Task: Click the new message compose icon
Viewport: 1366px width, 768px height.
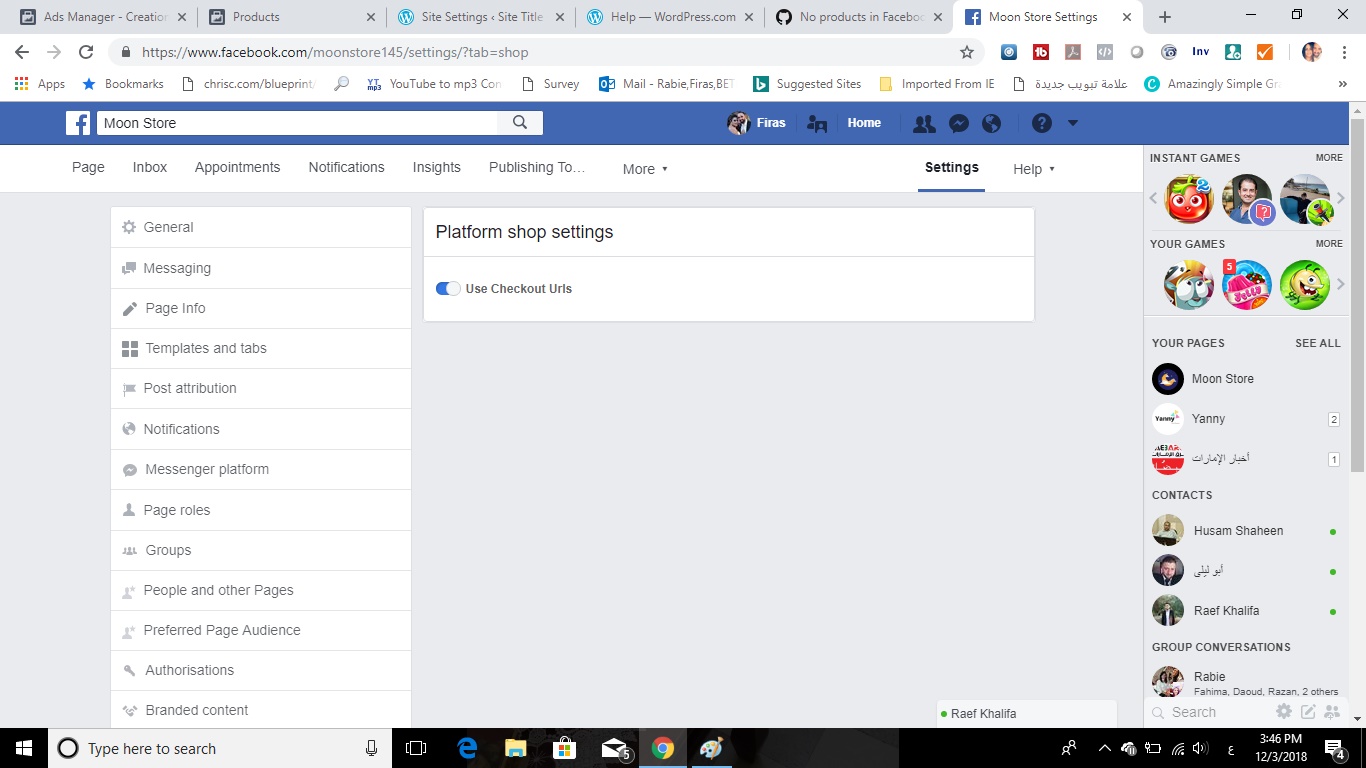Action: (1308, 712)
